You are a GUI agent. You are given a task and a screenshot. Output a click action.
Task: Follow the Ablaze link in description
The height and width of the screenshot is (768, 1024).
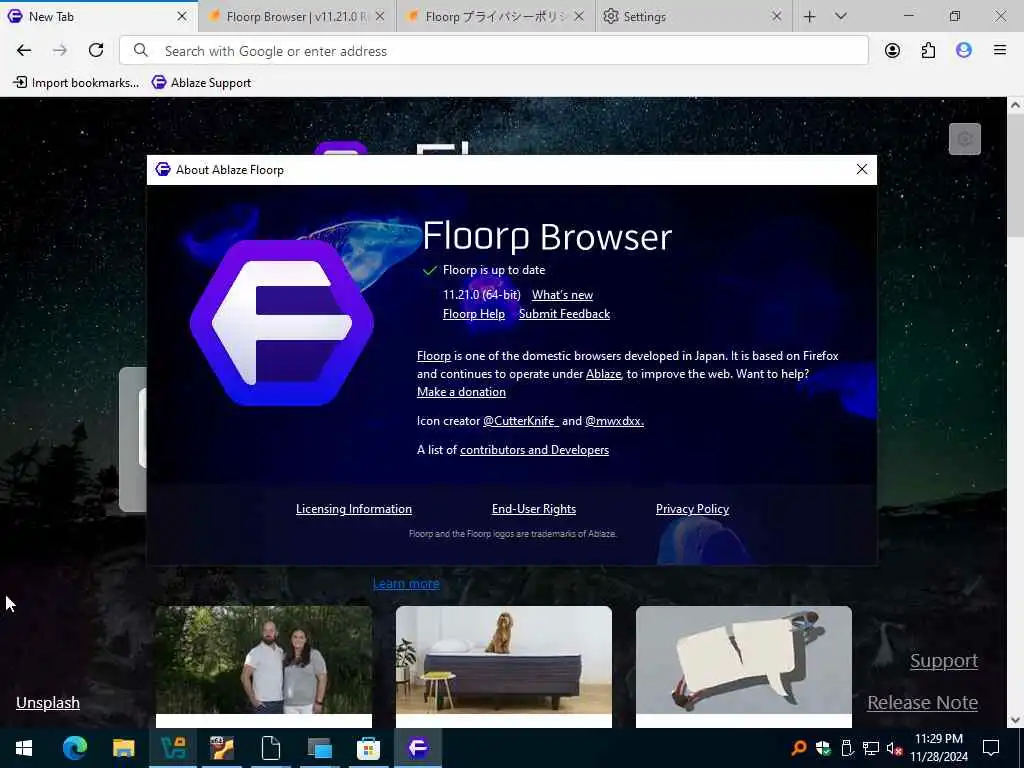603,374
